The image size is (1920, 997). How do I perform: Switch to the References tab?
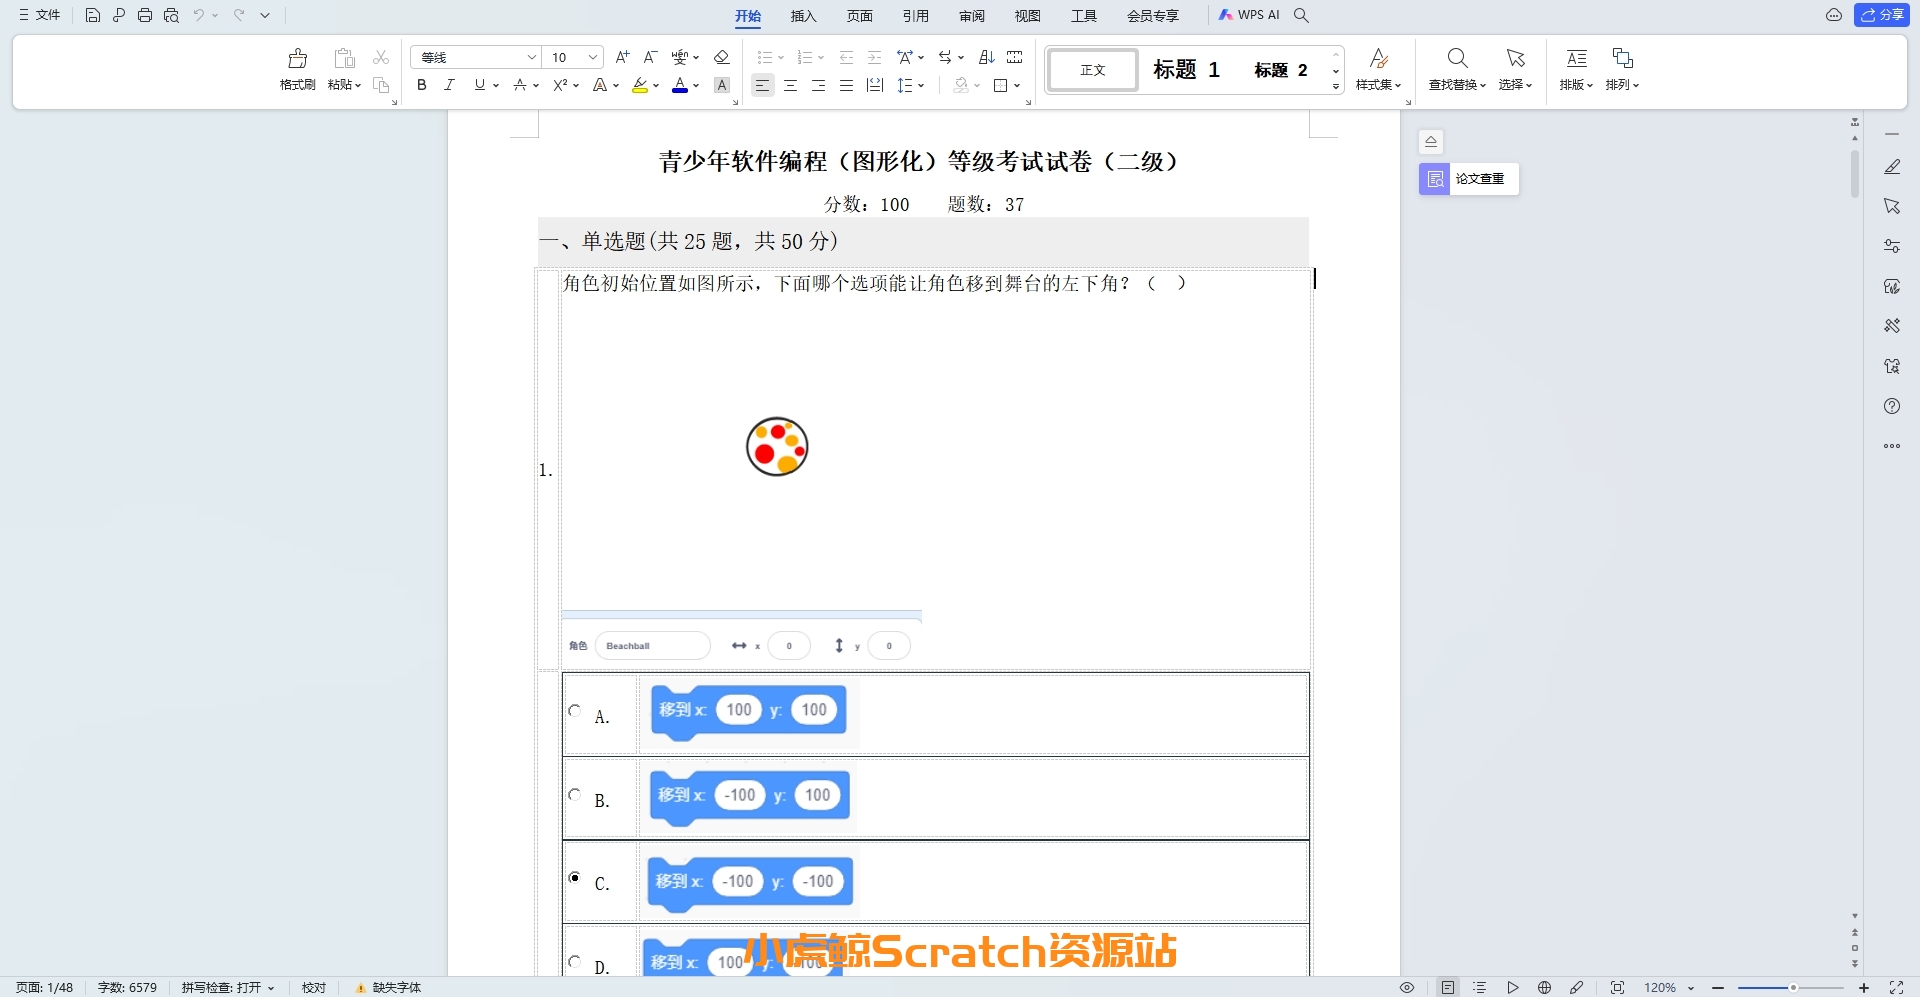pos(915,15)
